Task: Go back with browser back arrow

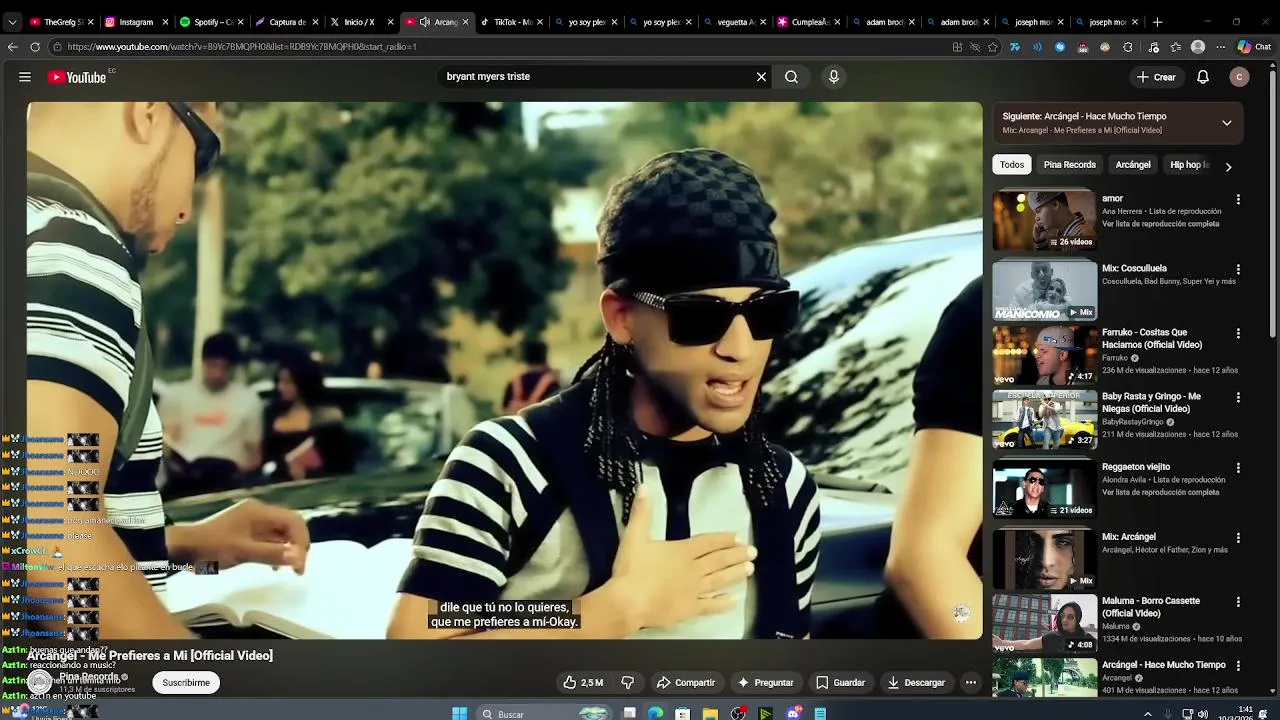Action: [12, 47]
